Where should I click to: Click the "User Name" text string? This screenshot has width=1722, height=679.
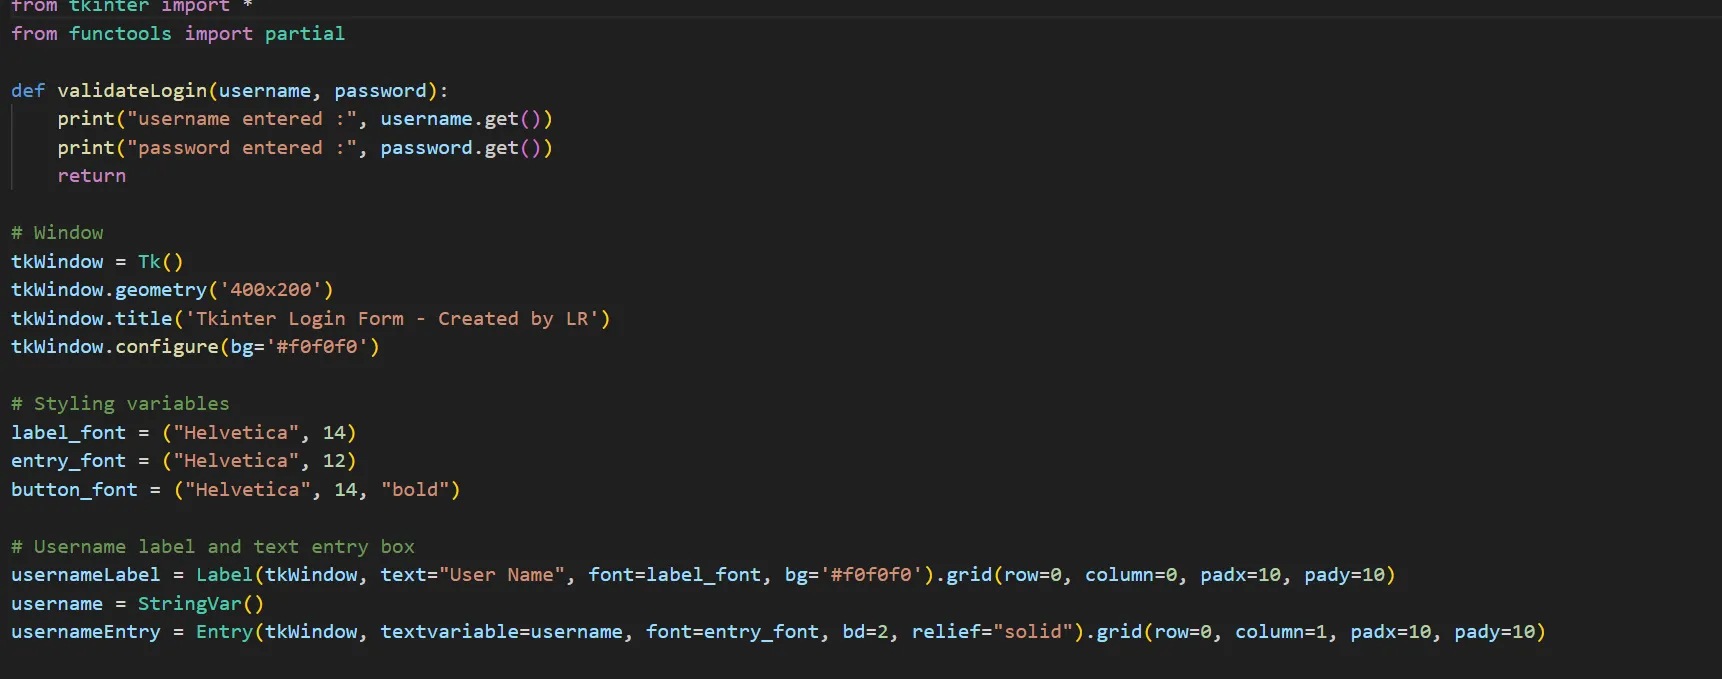pyautogui.click(x=502, y=575)
